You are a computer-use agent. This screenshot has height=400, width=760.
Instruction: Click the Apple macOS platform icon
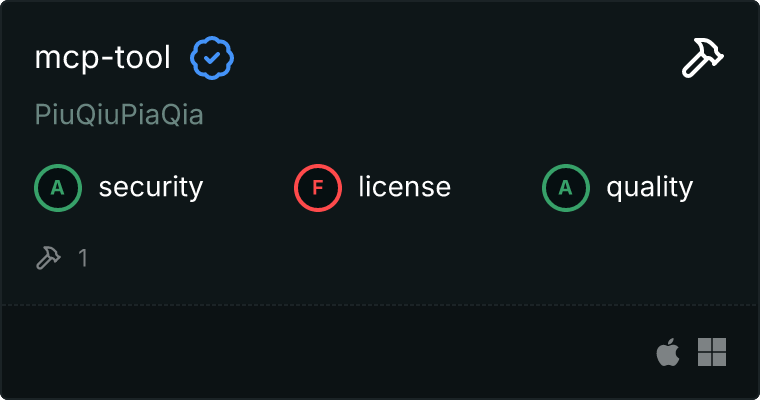(x=667, y=352)
